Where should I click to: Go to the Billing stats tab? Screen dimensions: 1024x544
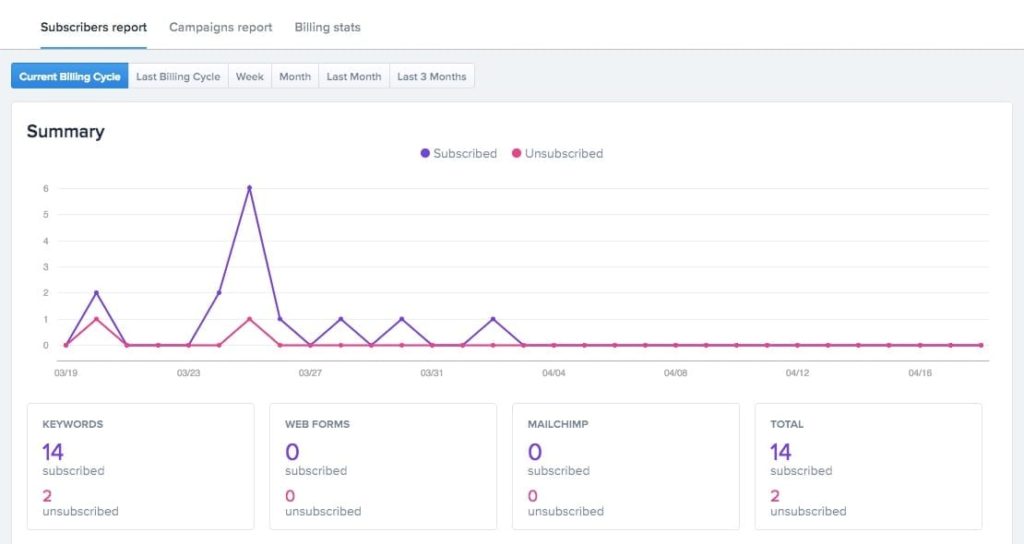coord(327,27)
